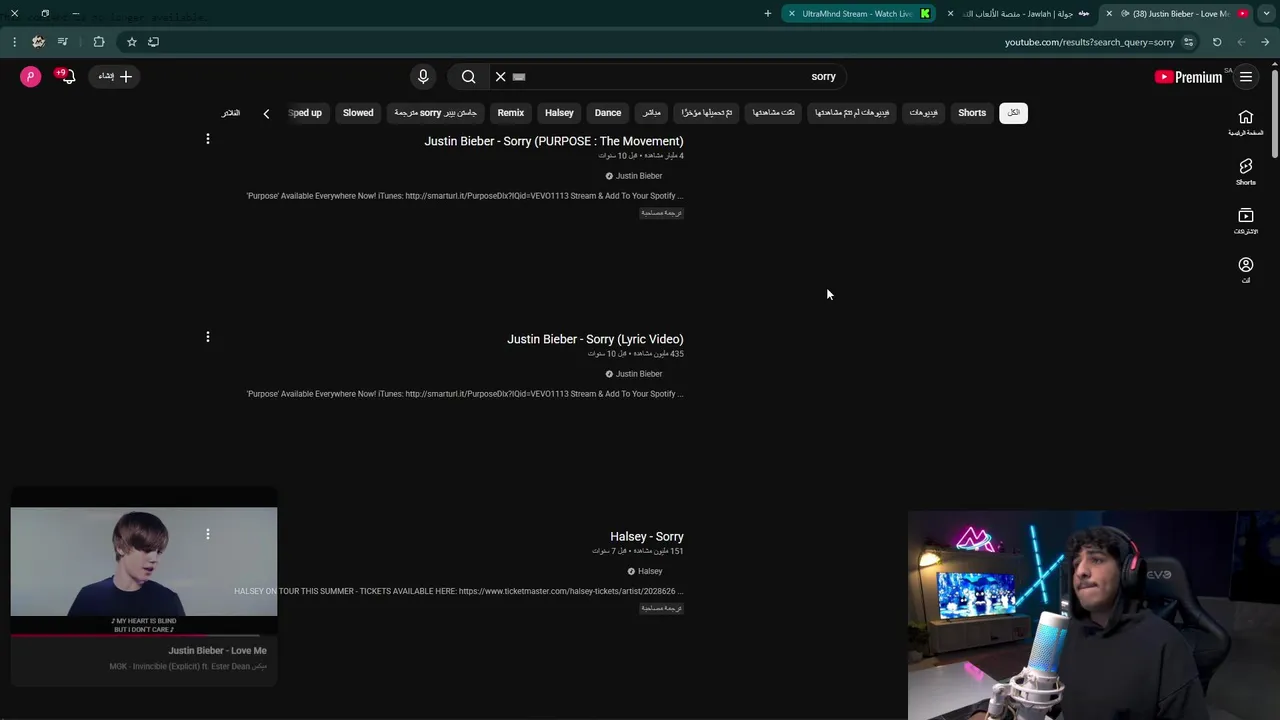This screenshot has width=1280, height=720.
Task: Open options for Sorry Lyric Video result
Action: click(x=208, y=337)
